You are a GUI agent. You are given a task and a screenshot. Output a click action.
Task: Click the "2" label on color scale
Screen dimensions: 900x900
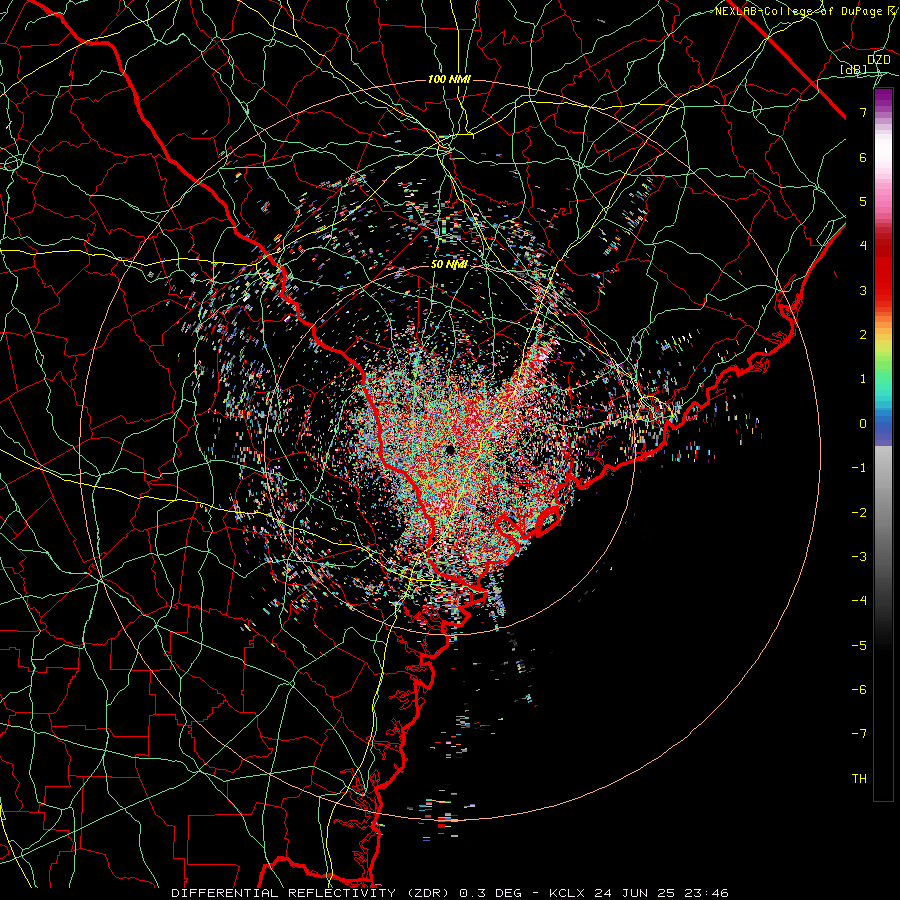863,335
